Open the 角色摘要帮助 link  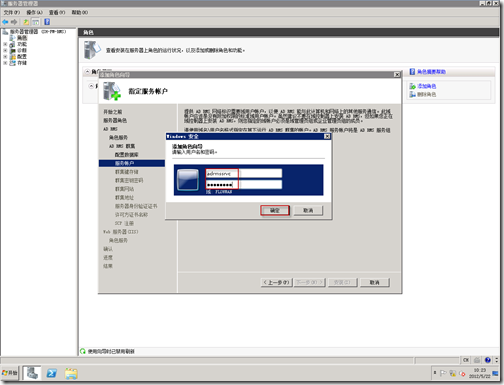click(431, 72)
